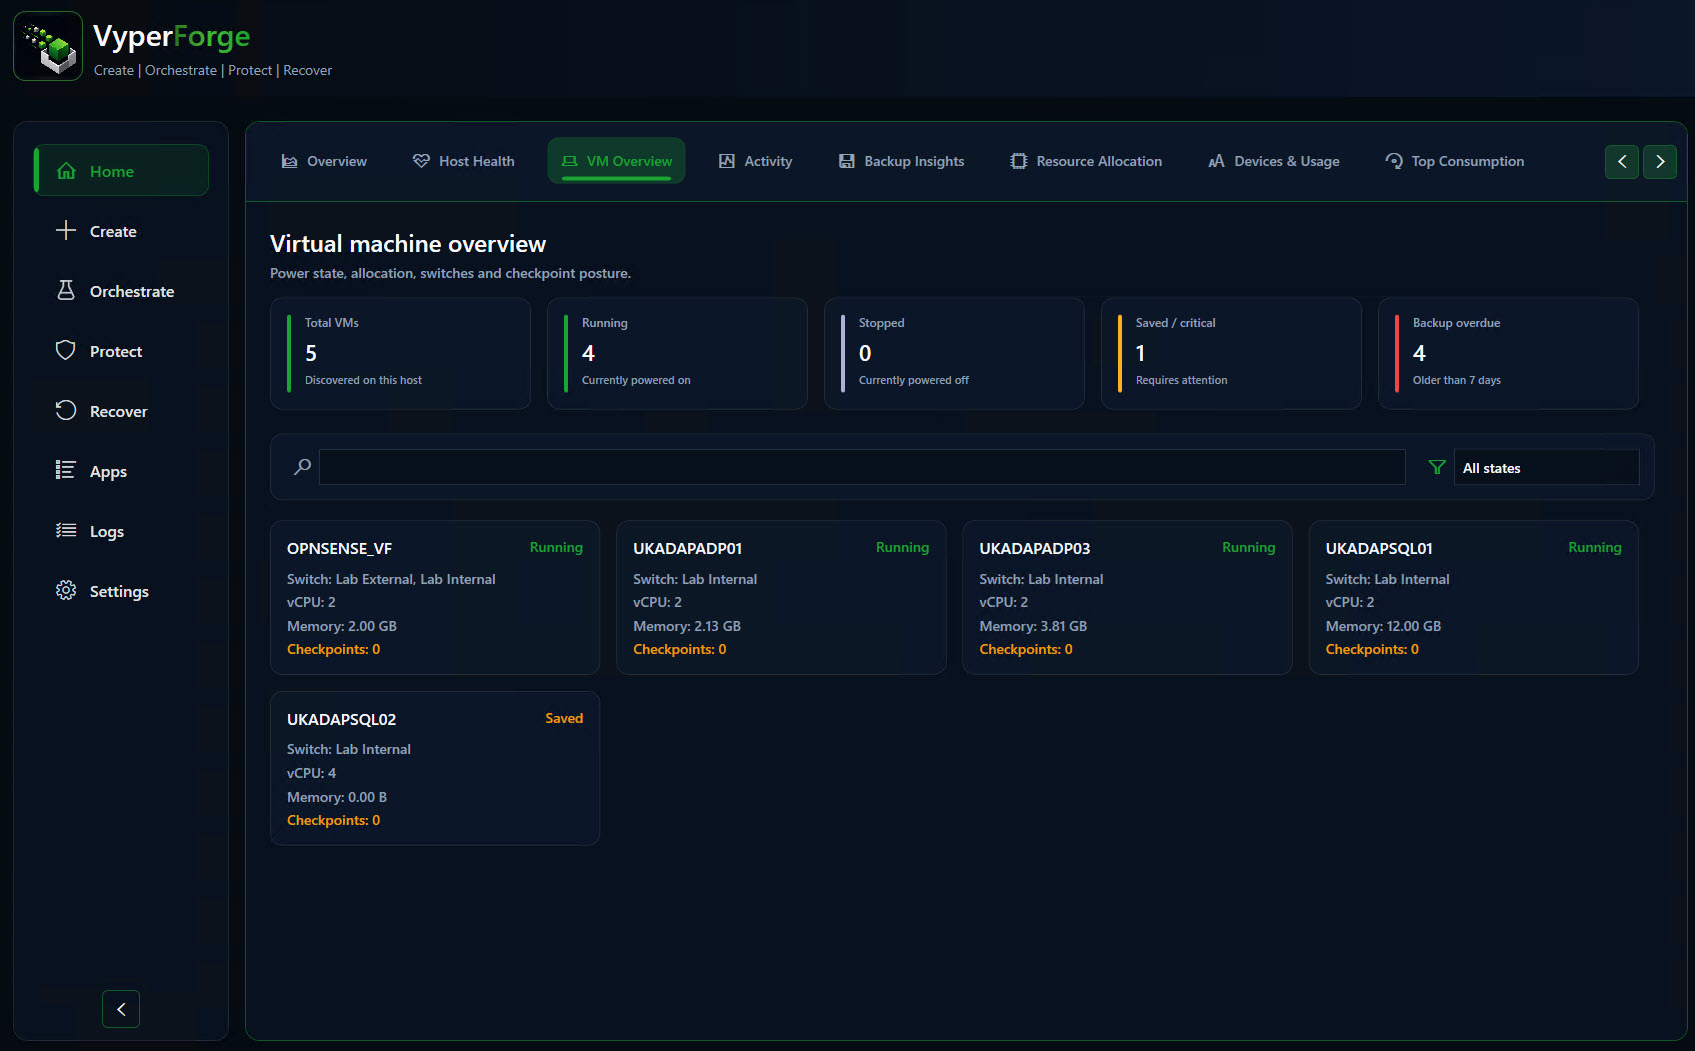This screenshot has width=1695, height=1051.
Task: Open the Activity tab
Action: click(x=756, y=161)
